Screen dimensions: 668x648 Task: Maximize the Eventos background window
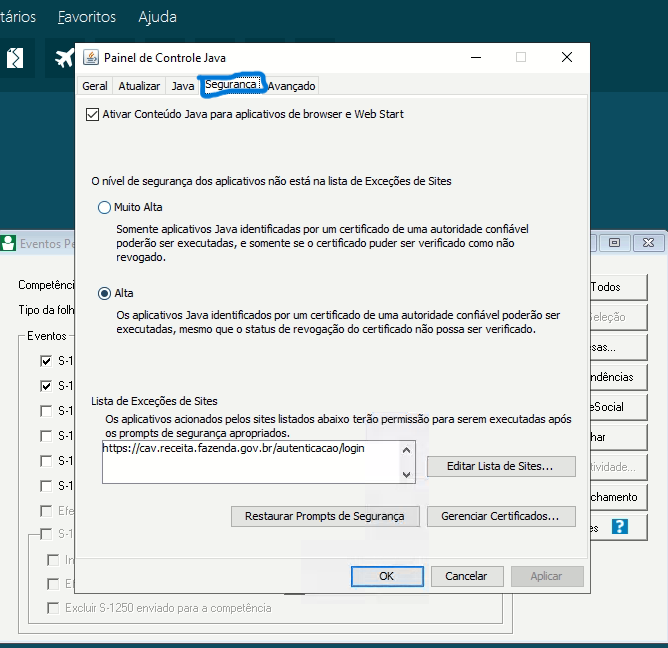[614, 242]
